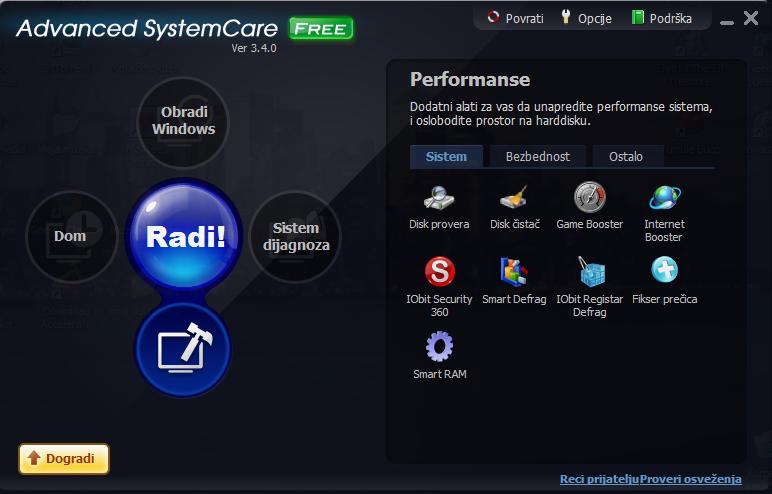The width and height of the screenshot is (772, 494).
Task: Select the Obradi Windows circle
Action: pos(183,121)
